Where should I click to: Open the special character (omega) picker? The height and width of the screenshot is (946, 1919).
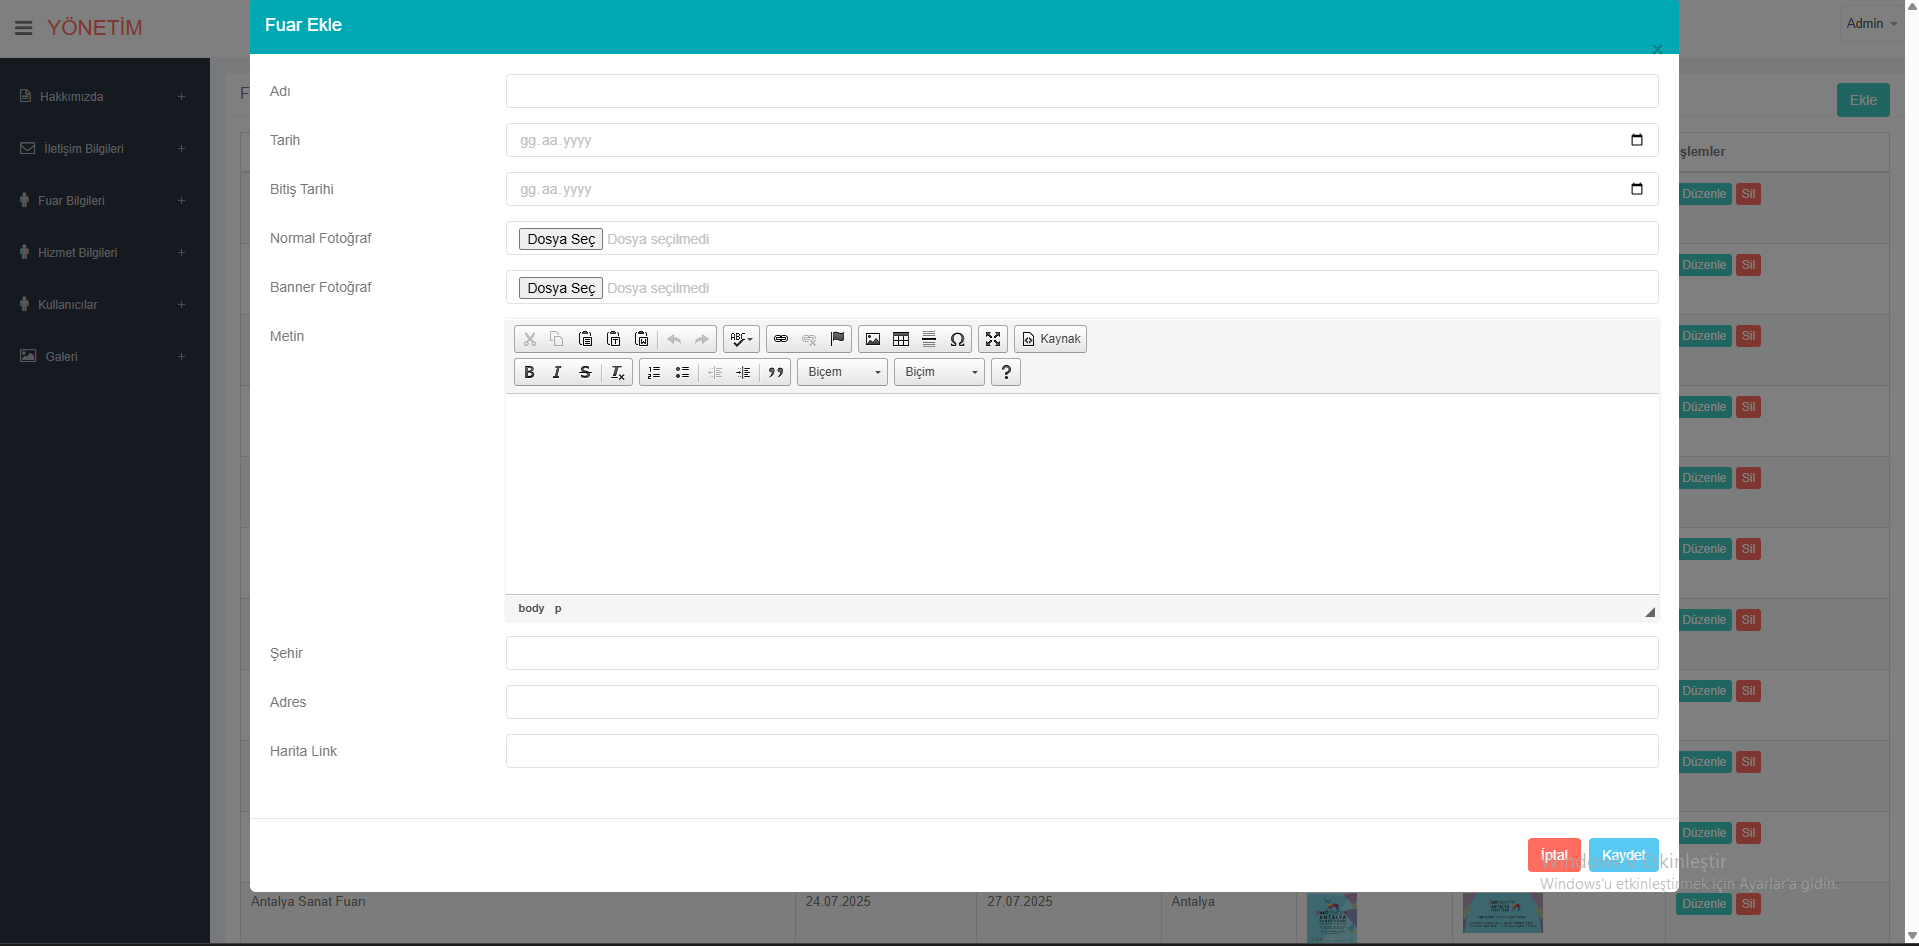click(x=957, y=339)
